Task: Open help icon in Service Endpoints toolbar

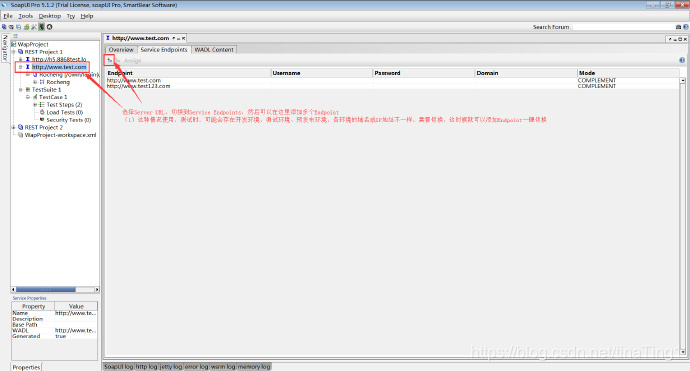Action: point(682,60)
